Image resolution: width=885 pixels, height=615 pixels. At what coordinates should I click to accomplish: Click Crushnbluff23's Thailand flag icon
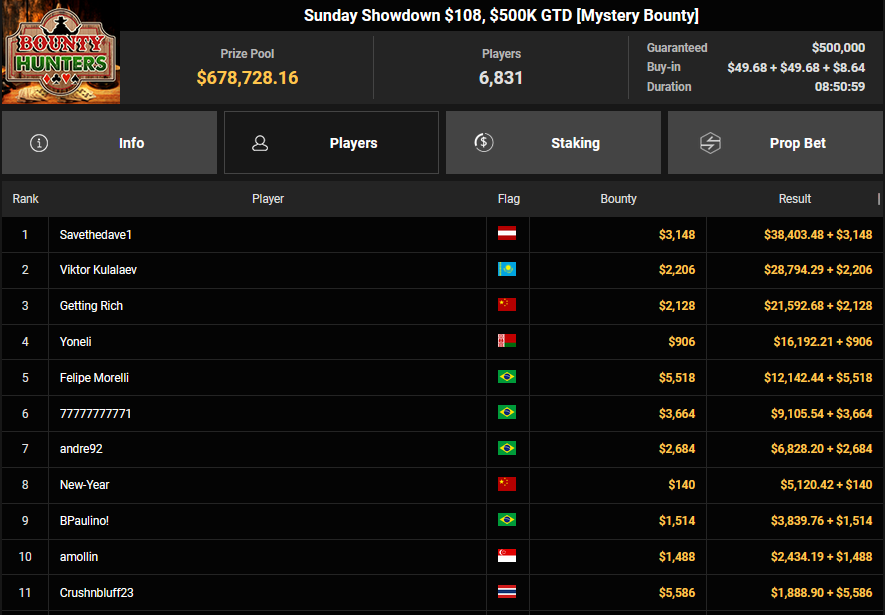[x=507, y=593]
